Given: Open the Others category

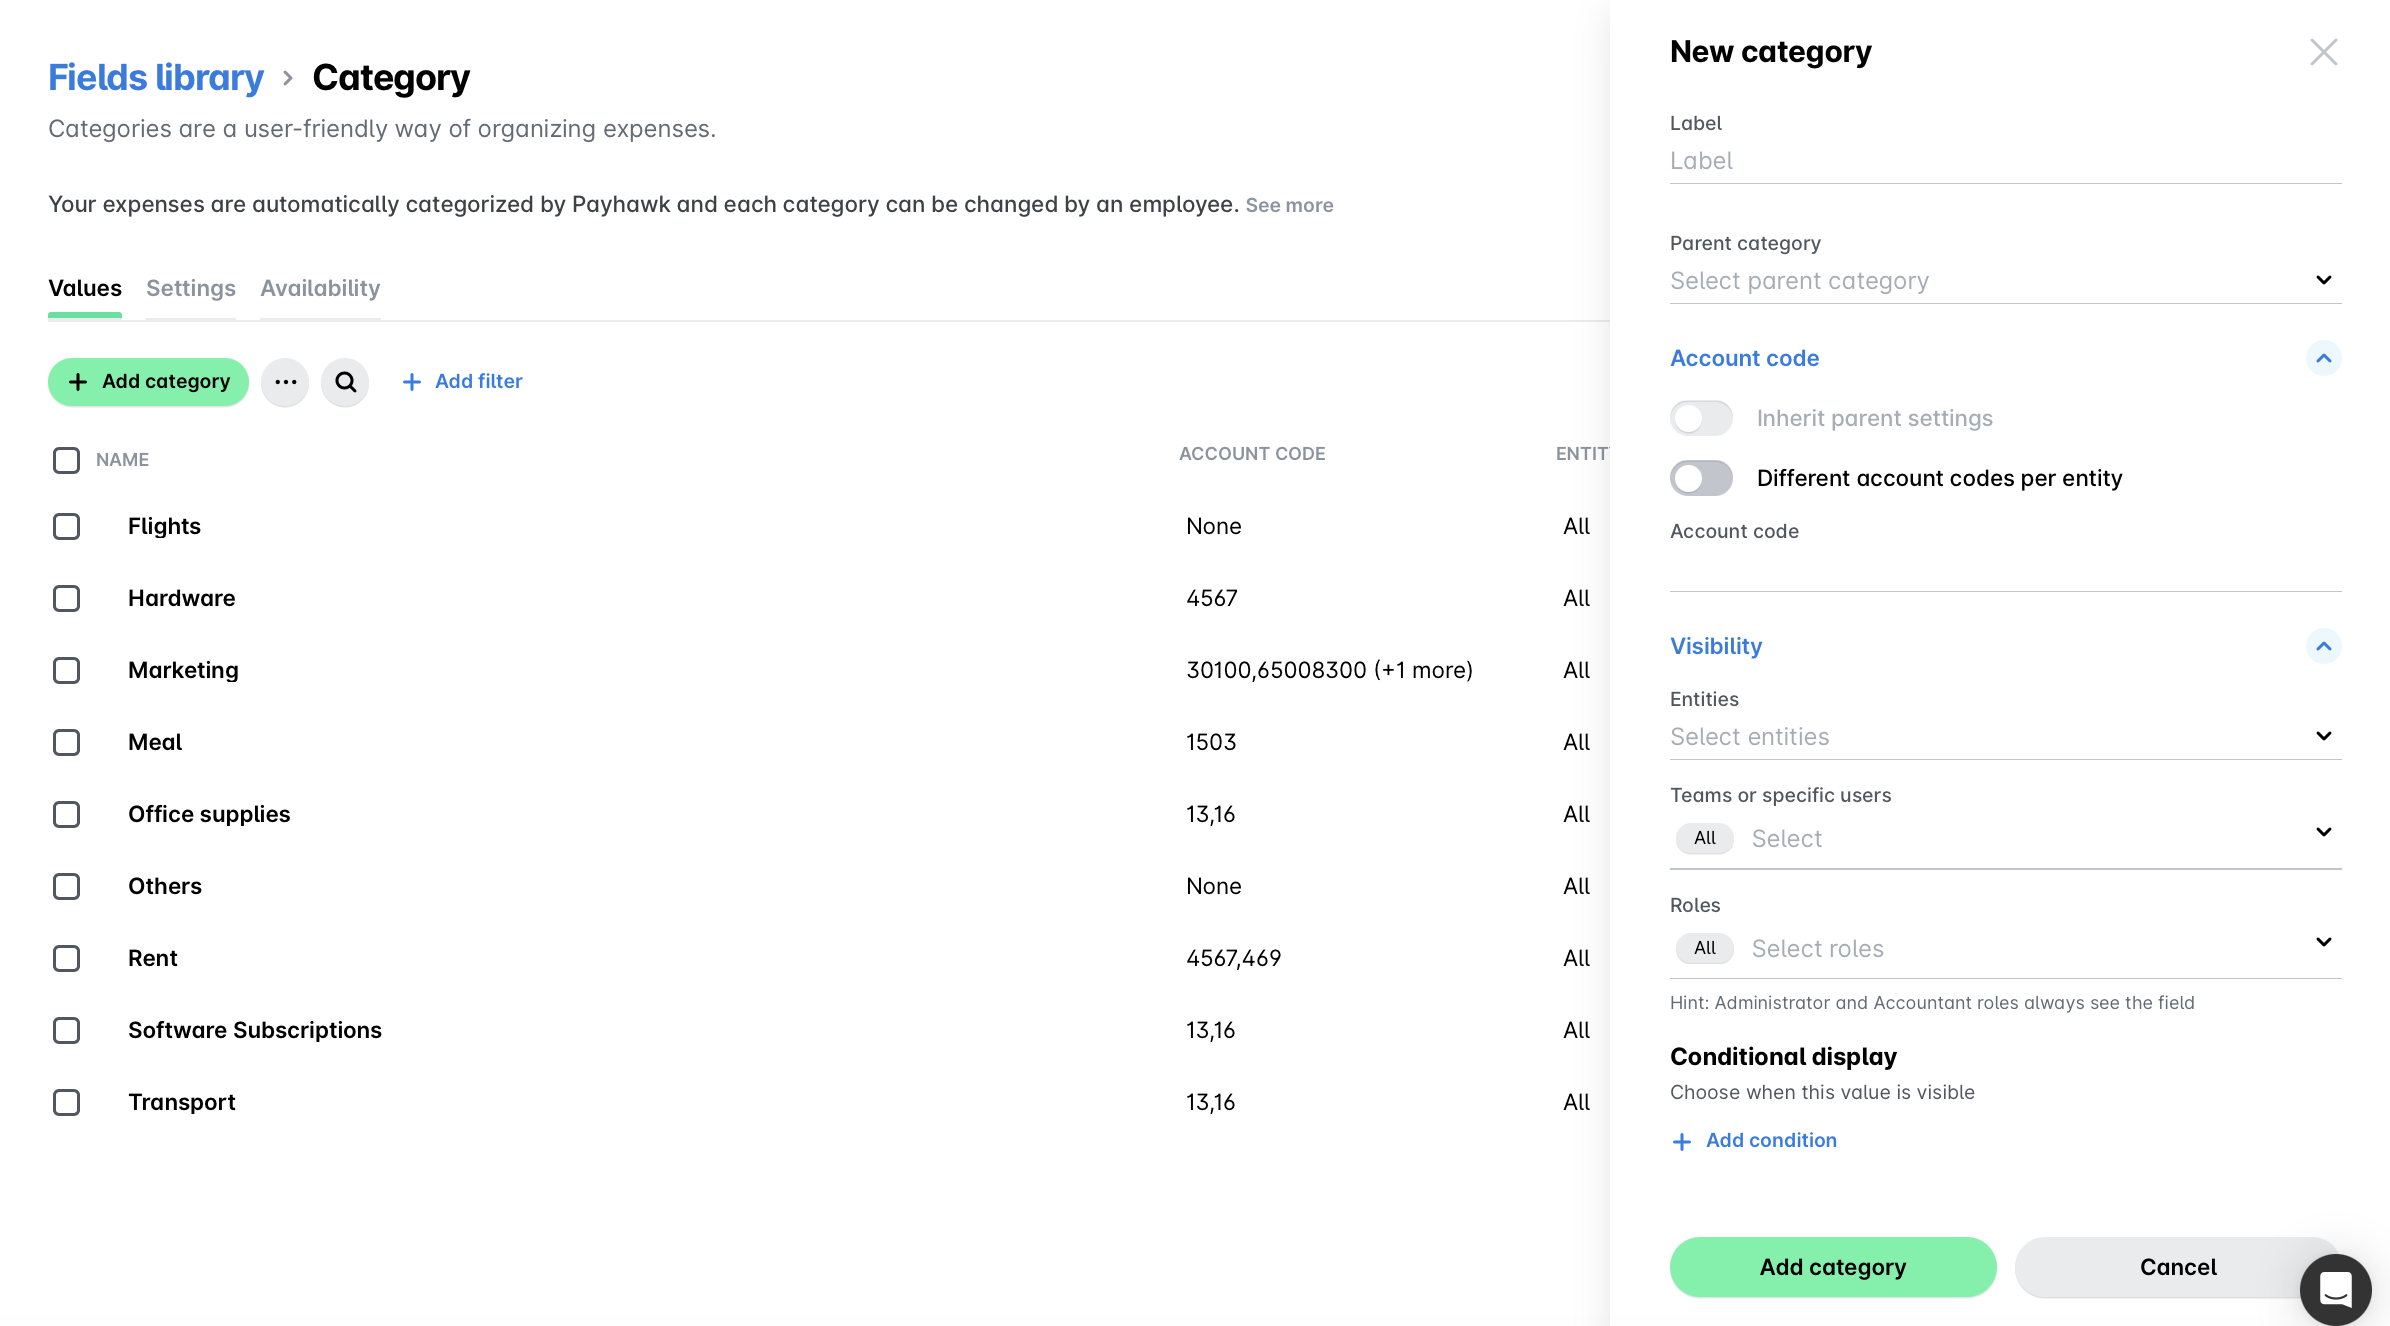Looking at the screenshot, I should pos(165,886).
